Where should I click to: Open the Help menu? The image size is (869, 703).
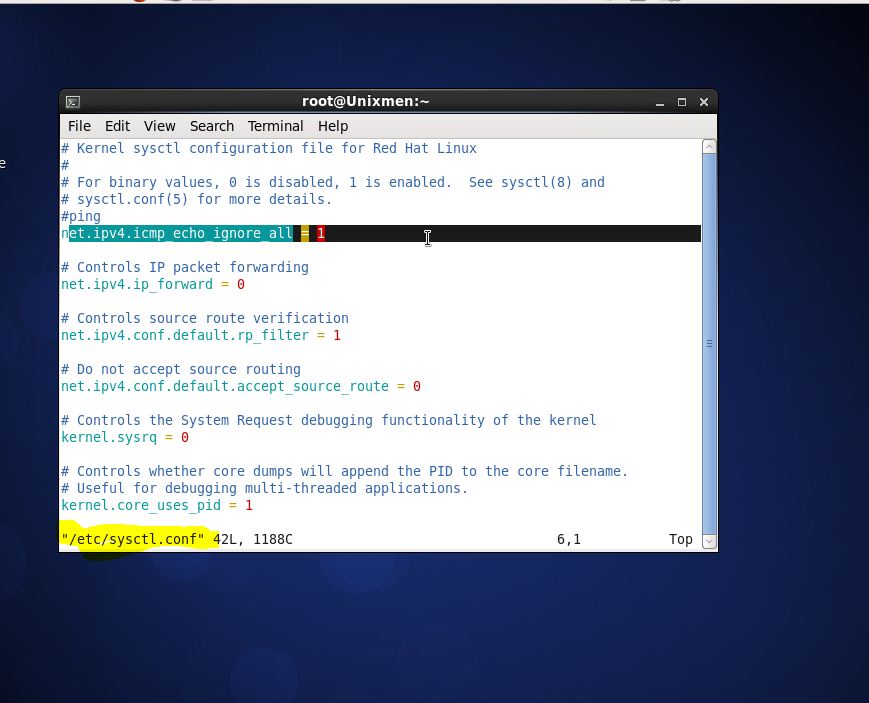333,126
